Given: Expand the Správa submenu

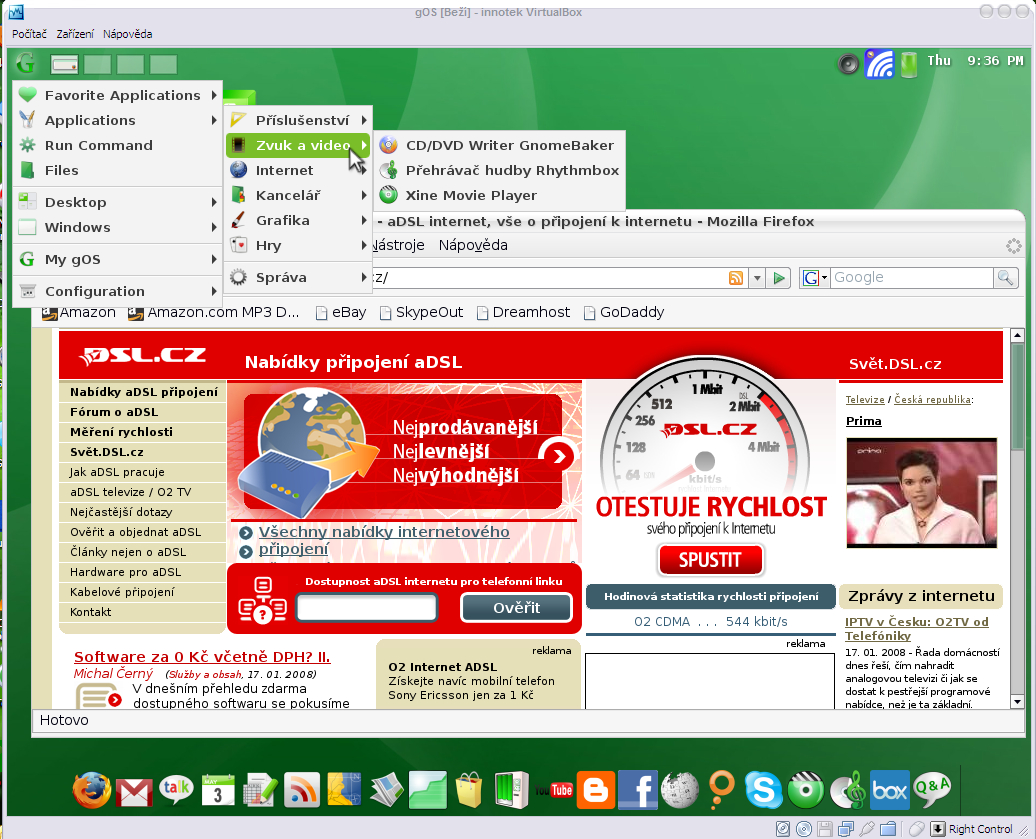Looking at the screenshot, I should pos(299,277).
